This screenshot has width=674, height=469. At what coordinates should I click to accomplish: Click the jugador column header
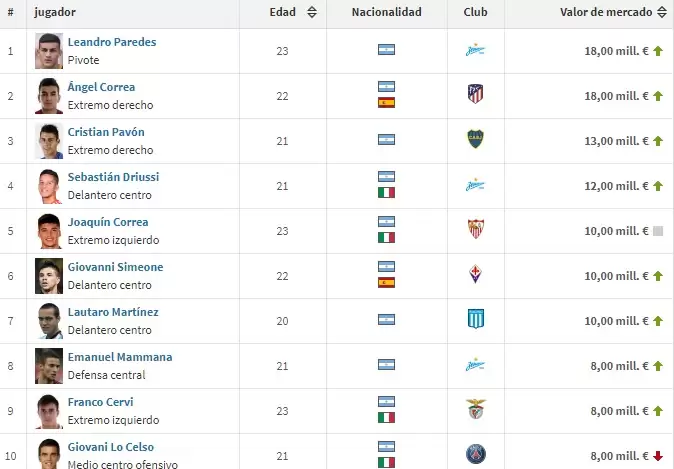tap(55, 13)
